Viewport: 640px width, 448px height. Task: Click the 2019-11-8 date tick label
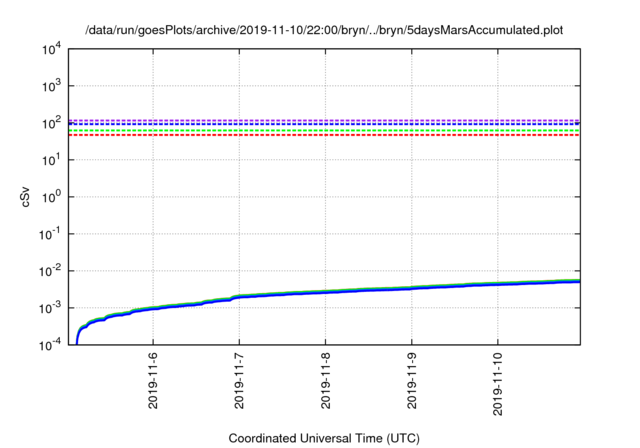coord(325,381)
